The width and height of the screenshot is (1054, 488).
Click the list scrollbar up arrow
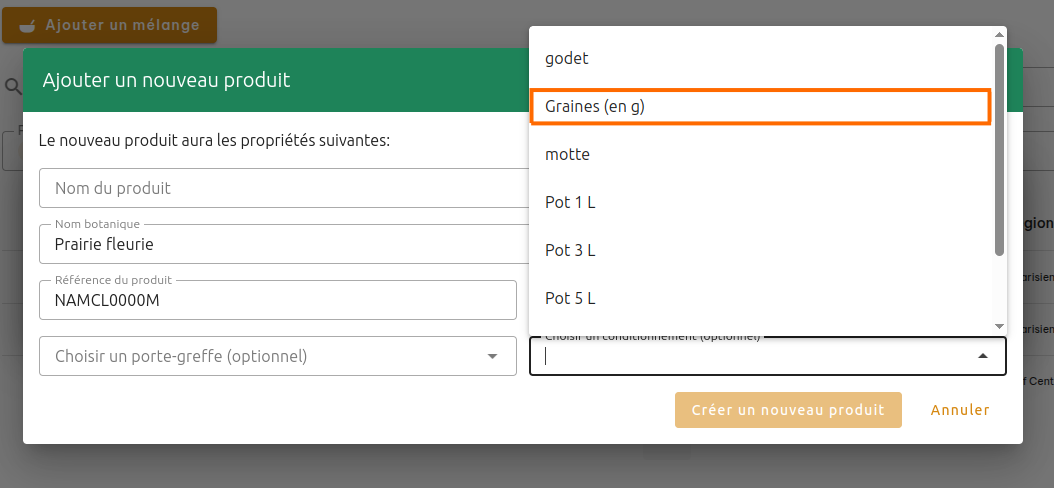pyautogui.click(x=999, y=34)
